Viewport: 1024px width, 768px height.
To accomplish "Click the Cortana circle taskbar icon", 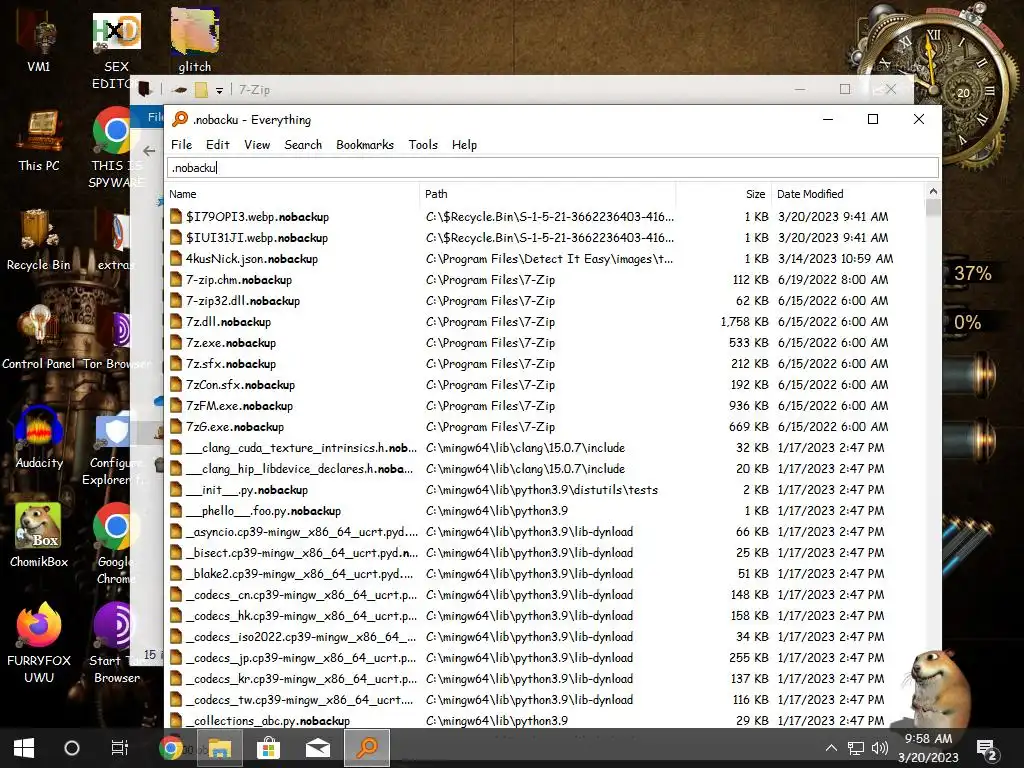I will point(72,748).
